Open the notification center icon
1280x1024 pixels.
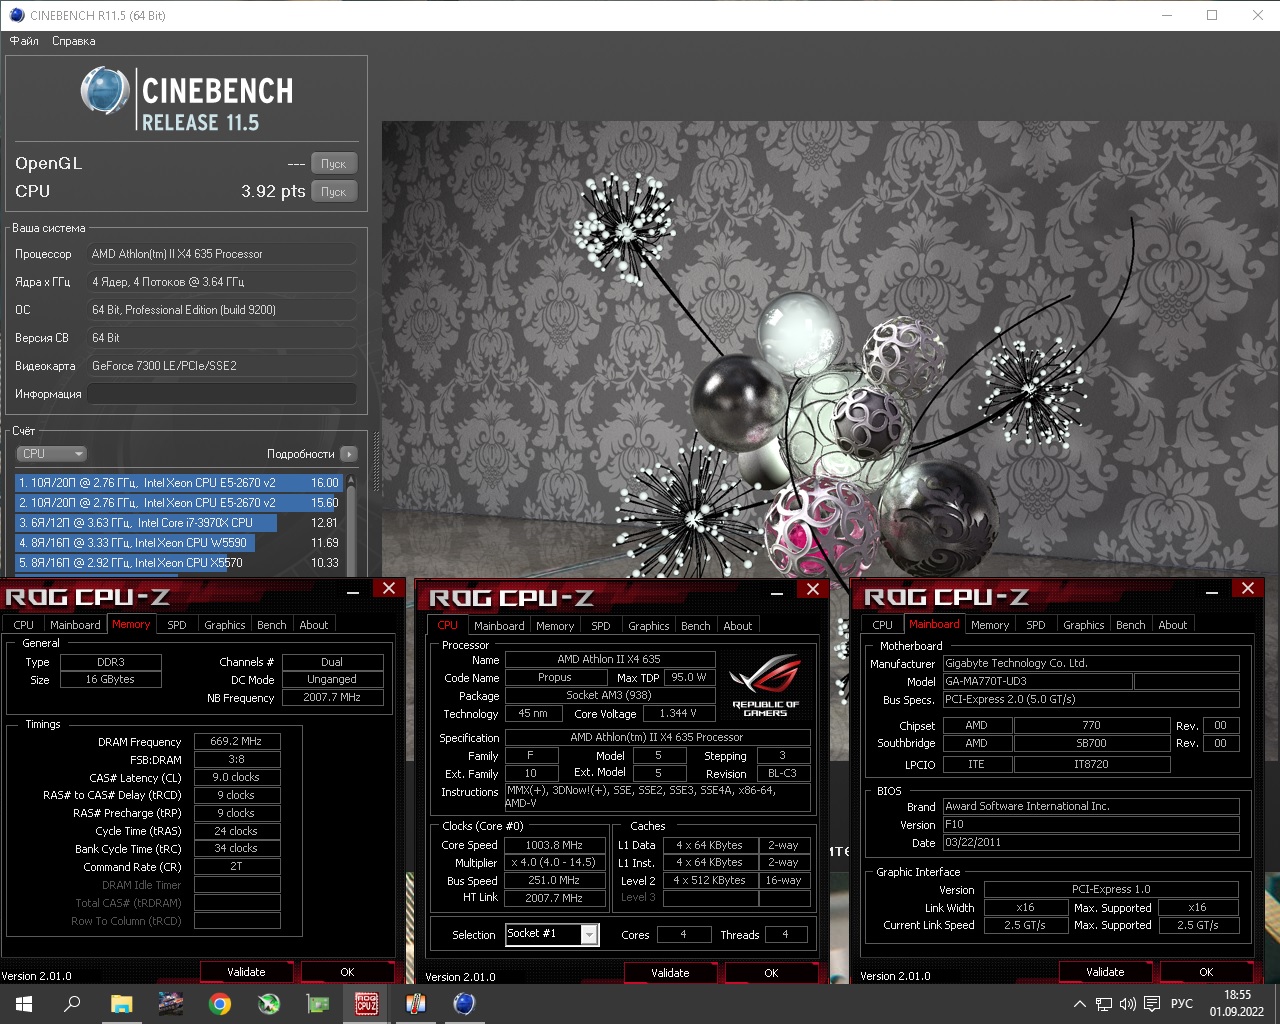coord(1152,1004)
